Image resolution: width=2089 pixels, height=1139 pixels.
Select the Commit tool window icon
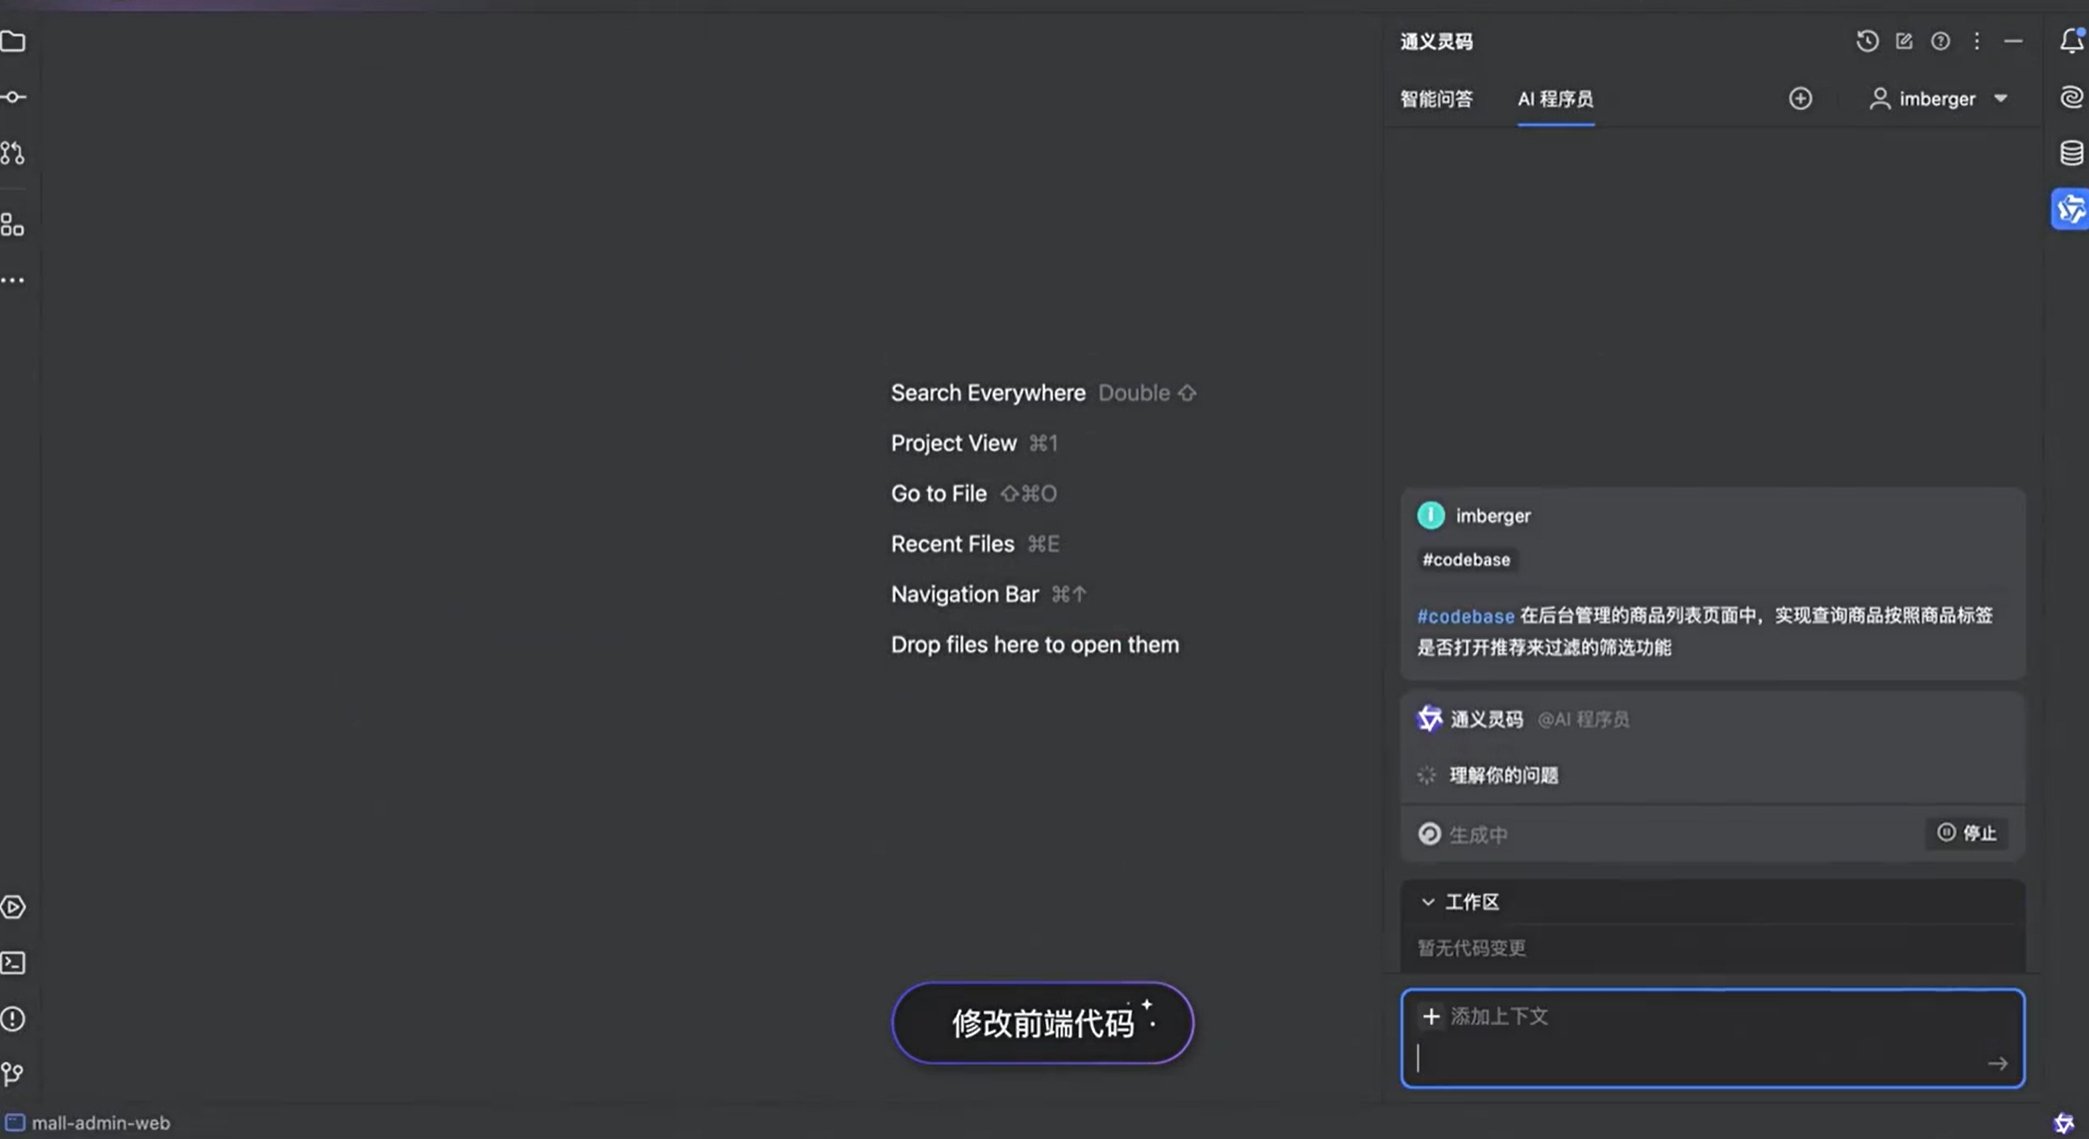pos(14,97)
